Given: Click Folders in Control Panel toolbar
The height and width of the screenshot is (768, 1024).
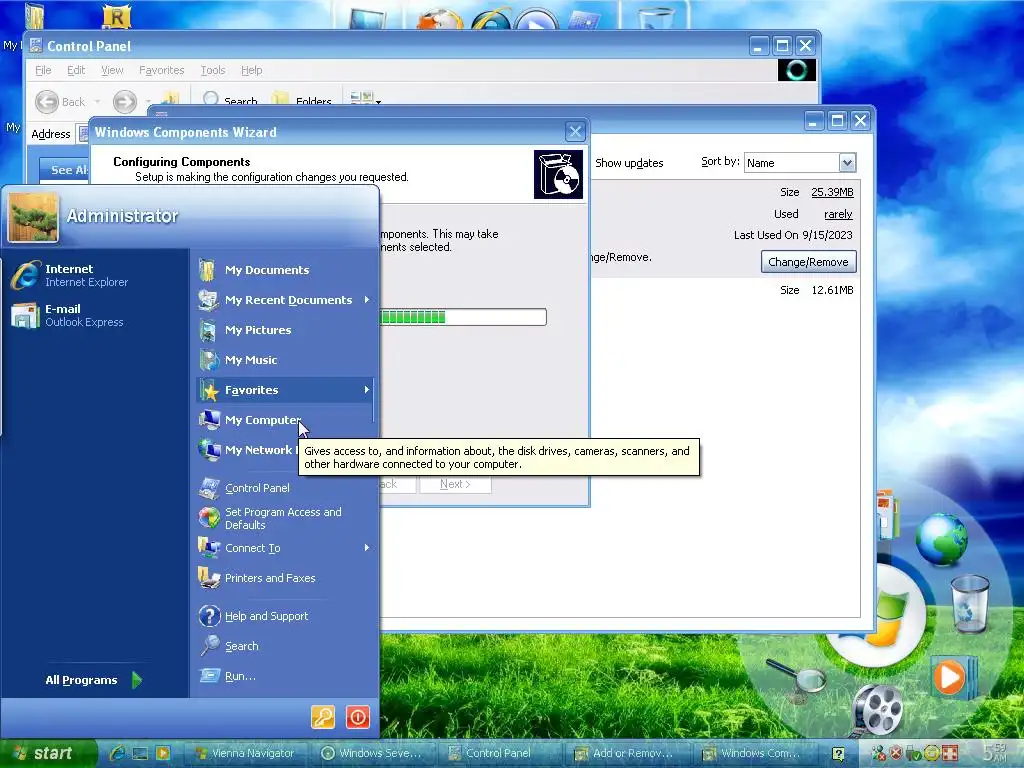Looking at the screenshot, I should [302, 100].
